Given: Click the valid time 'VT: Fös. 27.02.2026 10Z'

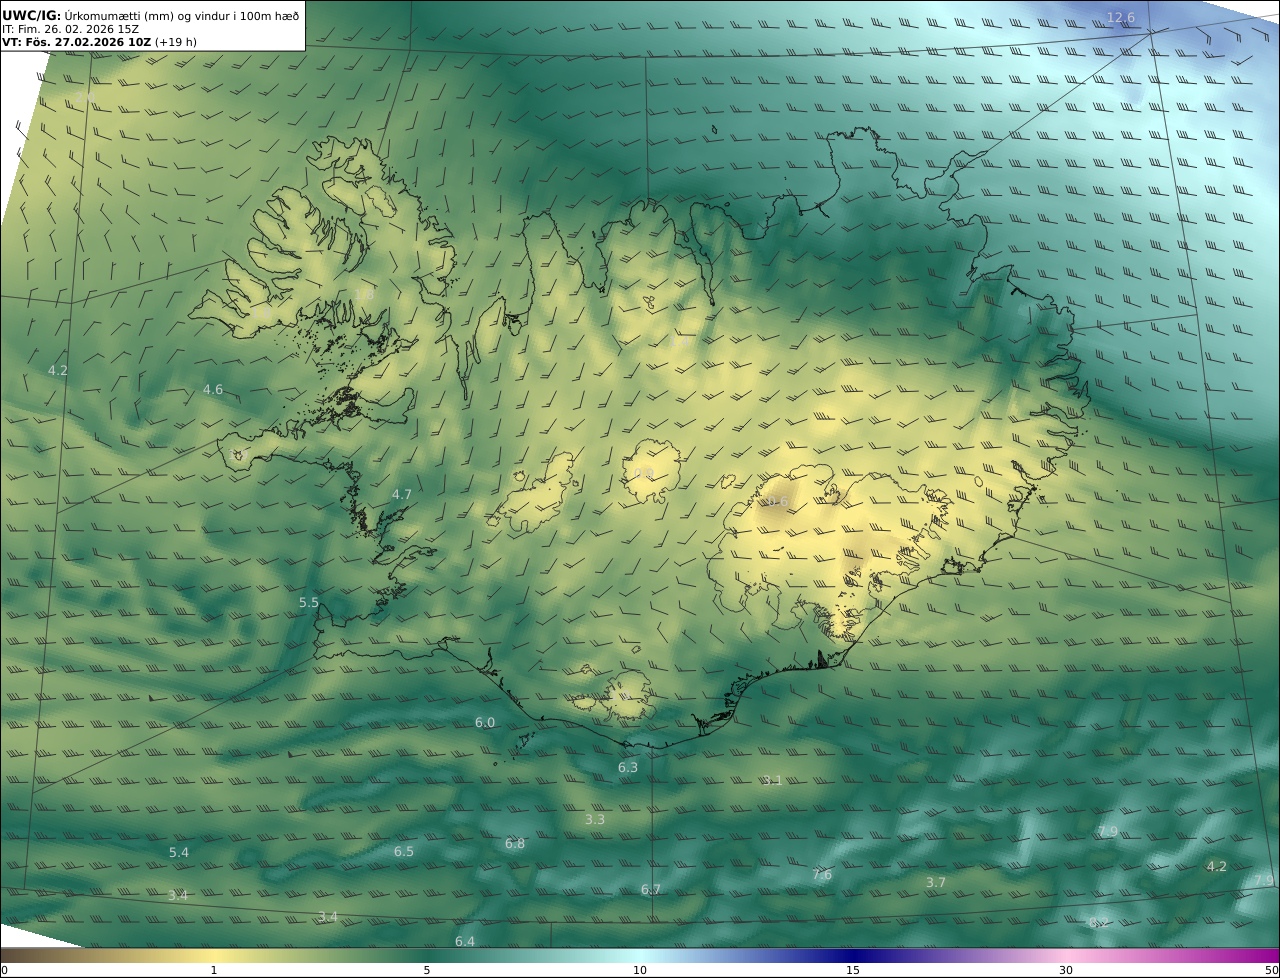Looking at the screenshot, I should point(76,42).
